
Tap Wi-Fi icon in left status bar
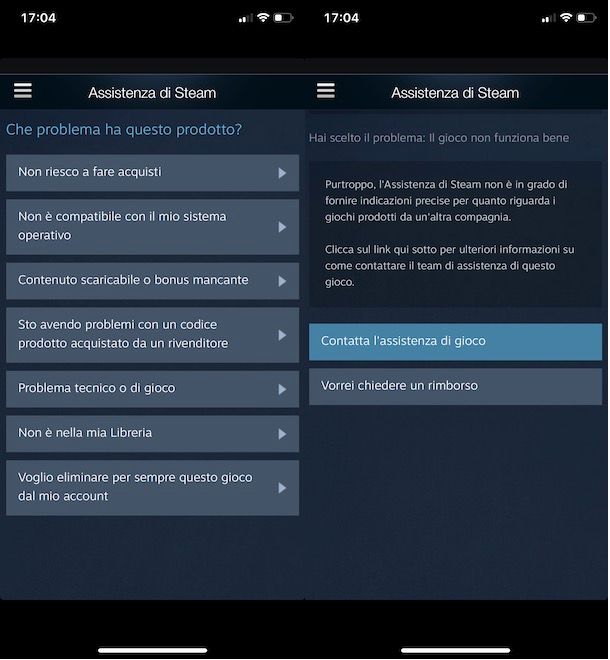[x=263, y=17]
